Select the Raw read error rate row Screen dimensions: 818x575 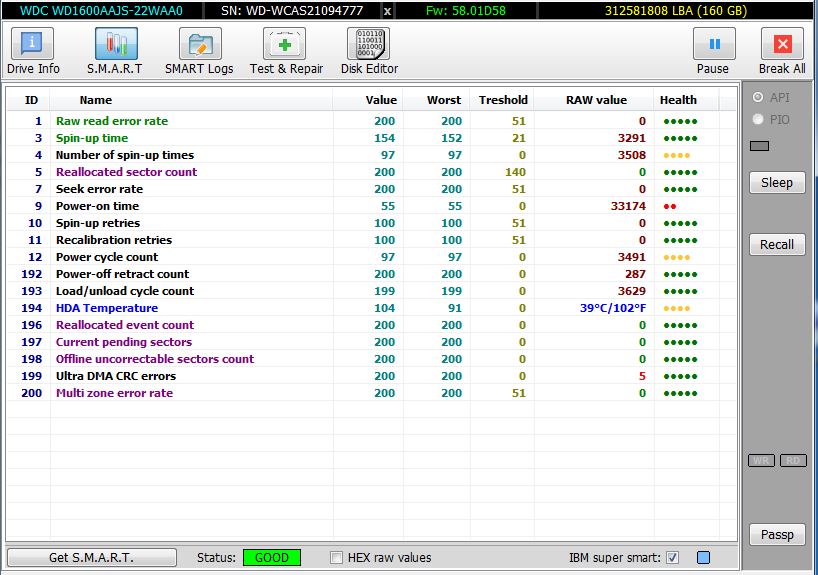[x=372, y=121]
